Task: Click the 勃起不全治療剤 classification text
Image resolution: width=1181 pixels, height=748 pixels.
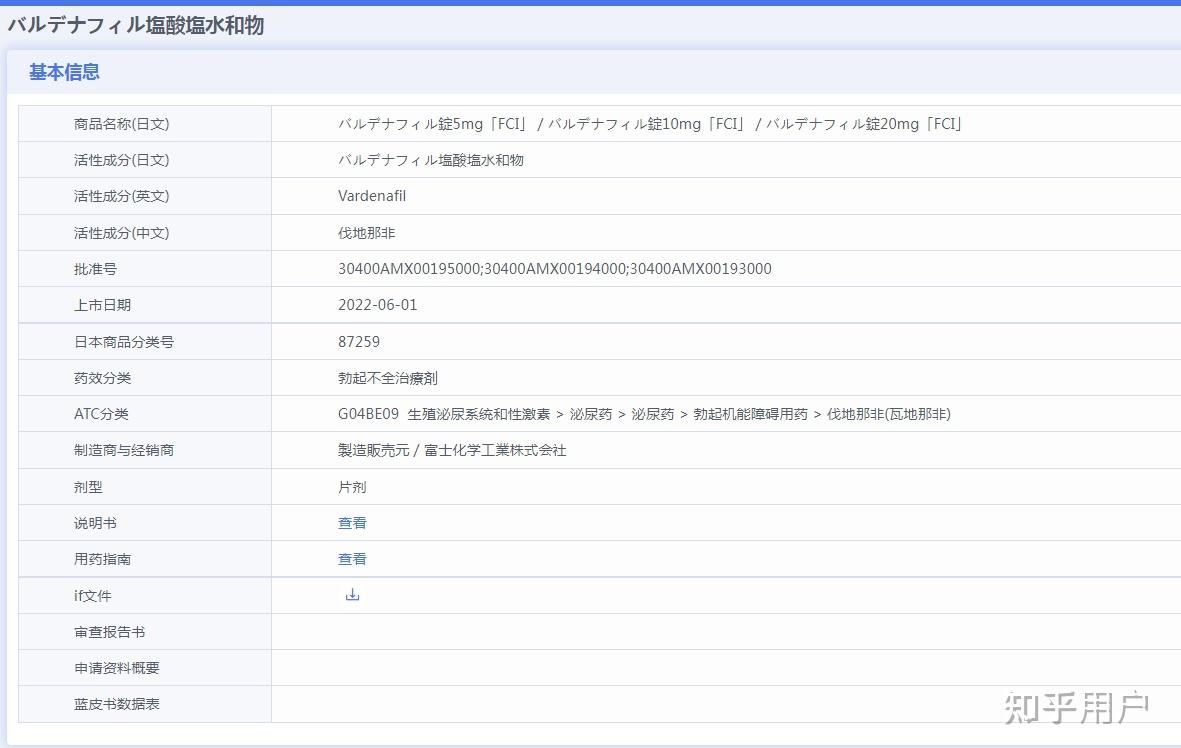Action: (x=388, y=378)
